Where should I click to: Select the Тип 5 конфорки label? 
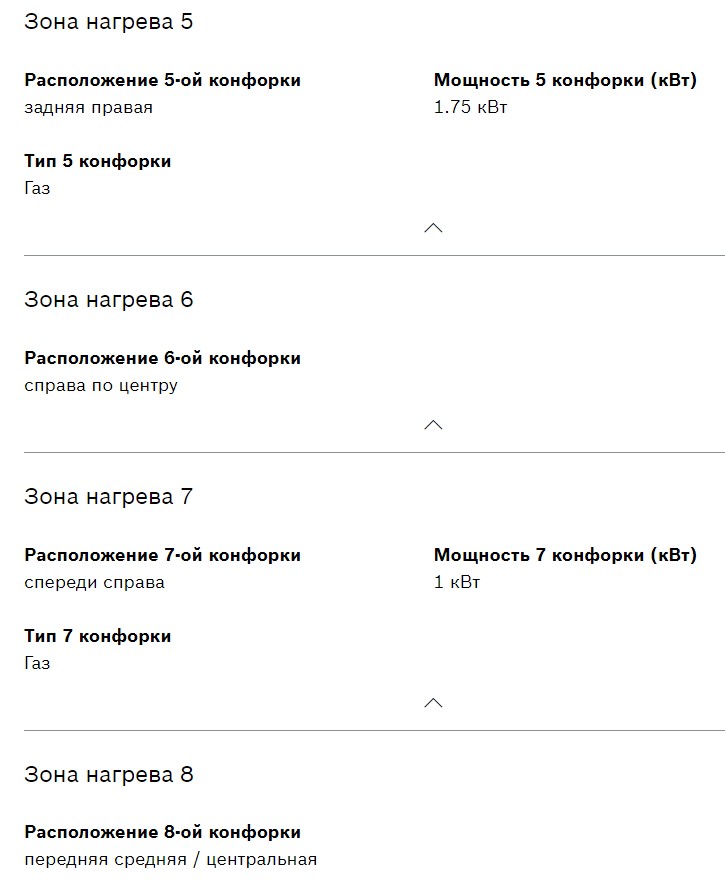pyautogui.click(x=98, y=161)
